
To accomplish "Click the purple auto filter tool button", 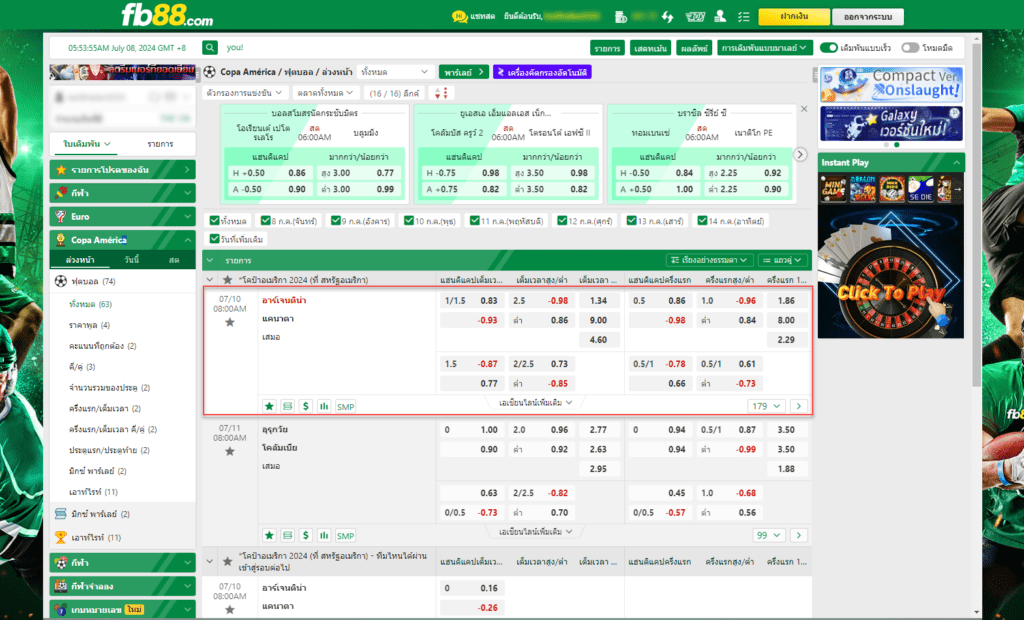I will coord(542,72).
